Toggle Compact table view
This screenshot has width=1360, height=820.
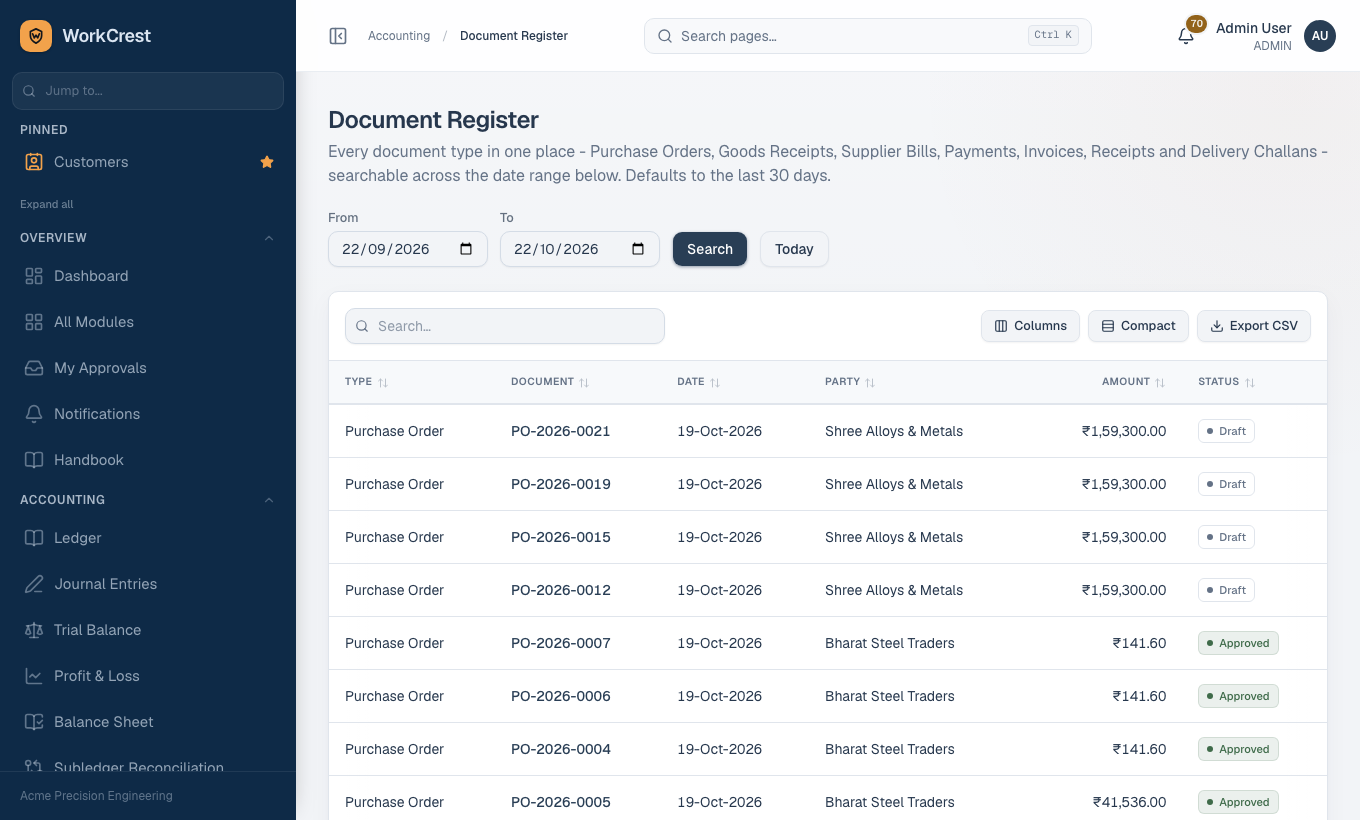(1138, 326)
